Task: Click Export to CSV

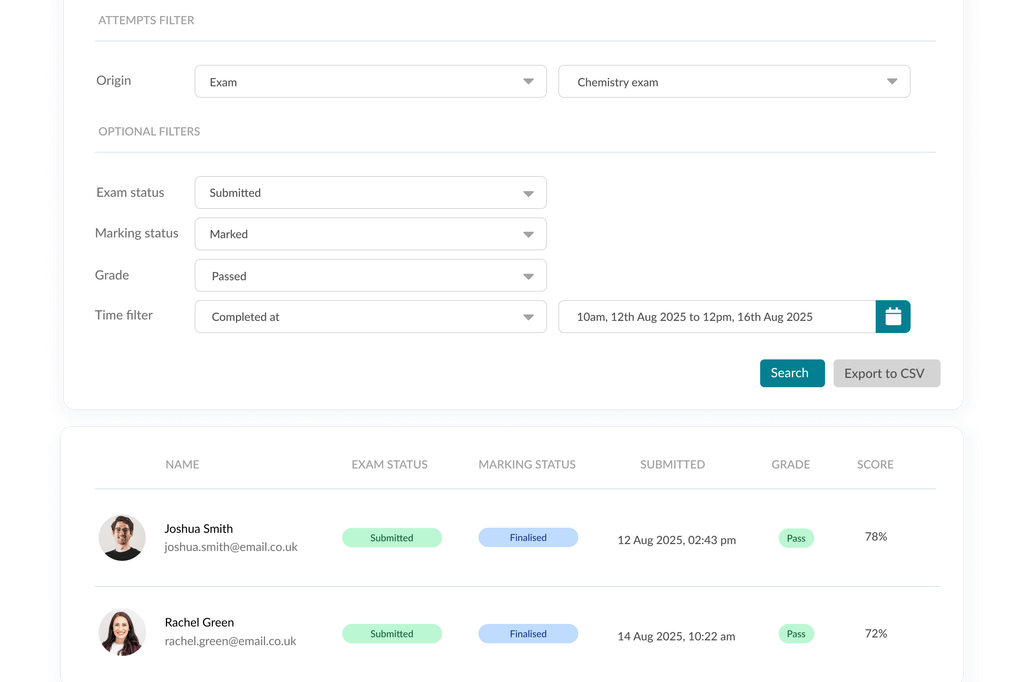Action: 886,372
